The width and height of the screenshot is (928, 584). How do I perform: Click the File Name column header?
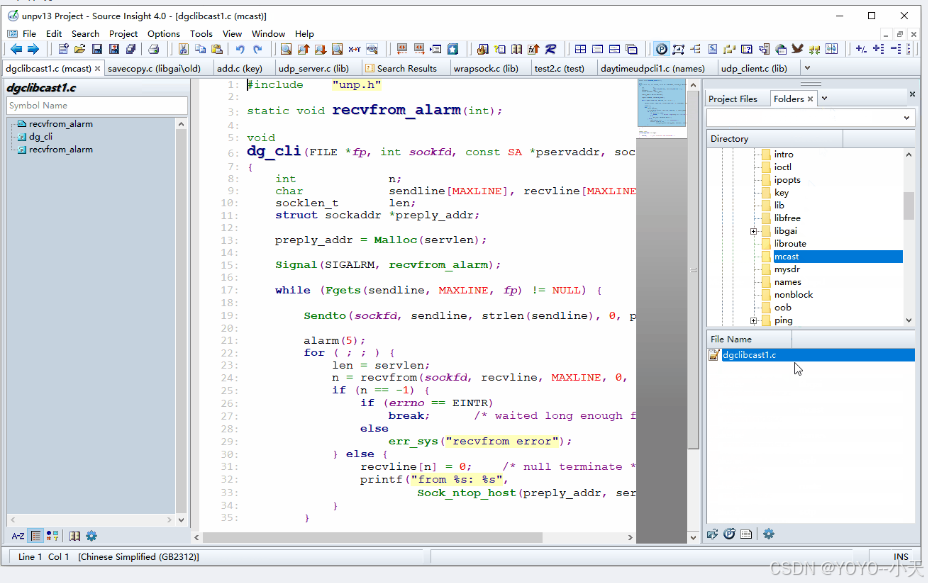[749, 339]
